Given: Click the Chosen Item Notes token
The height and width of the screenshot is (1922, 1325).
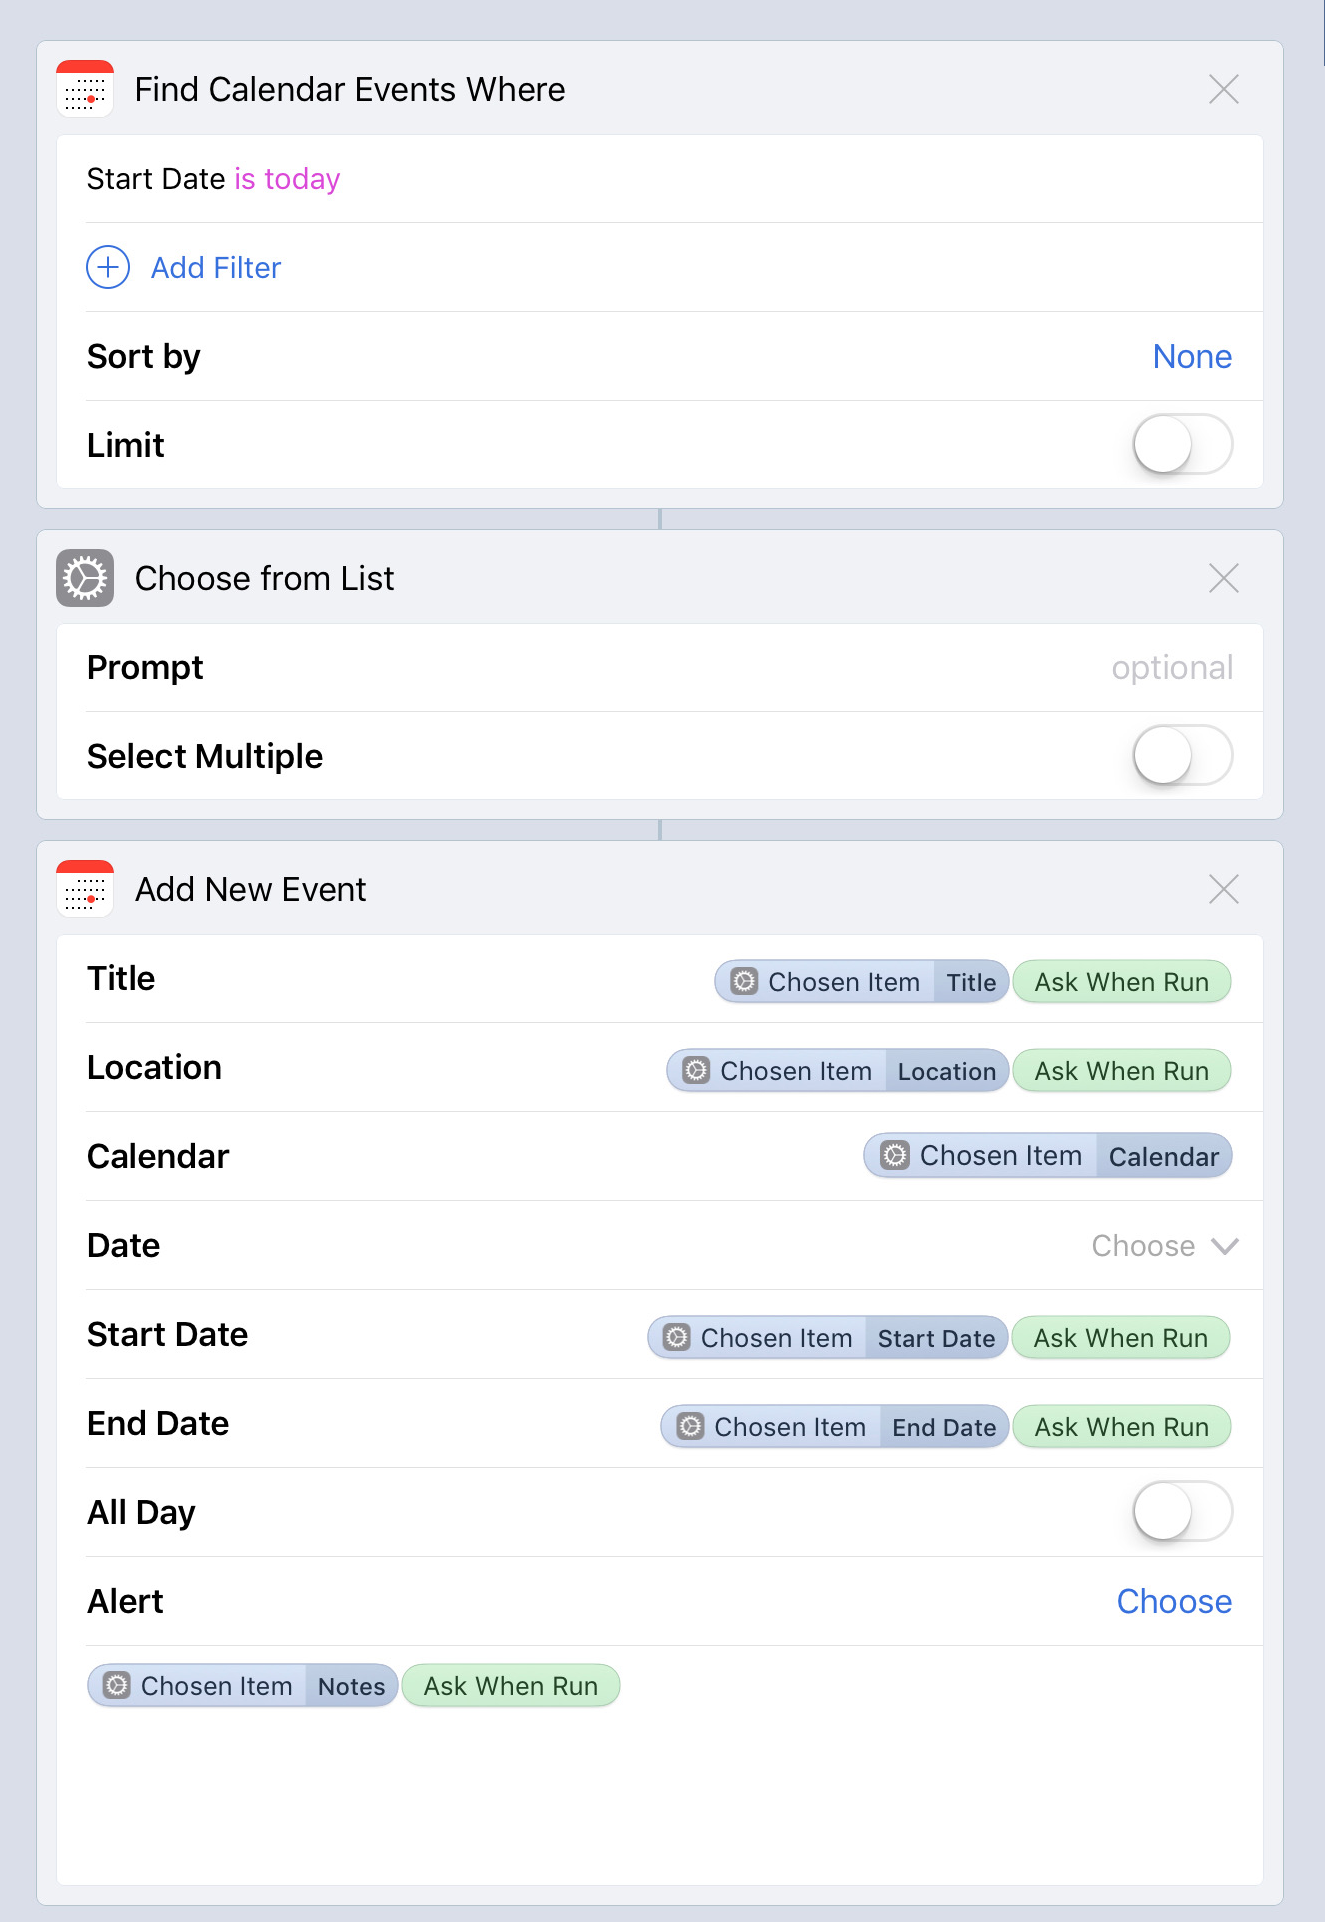Looking at the screenshot, I should pyautogui.click(x=243, y=1686).
